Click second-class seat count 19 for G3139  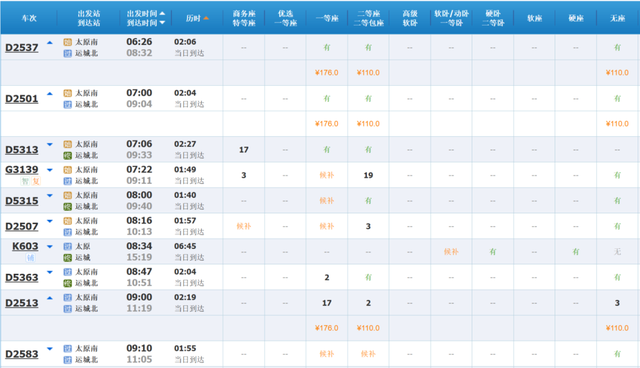(x=368, y=175)
